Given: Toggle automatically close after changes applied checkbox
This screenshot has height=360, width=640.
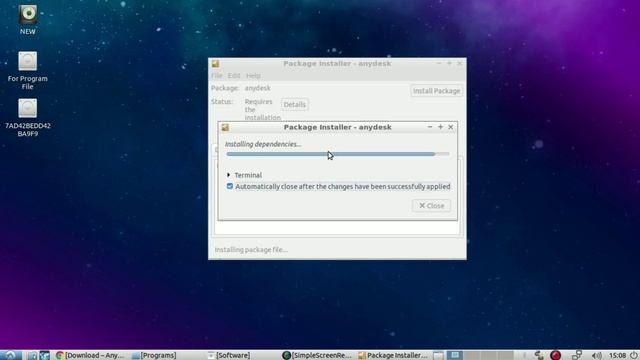Looking at the screenshot, I should tap(230, 186).
